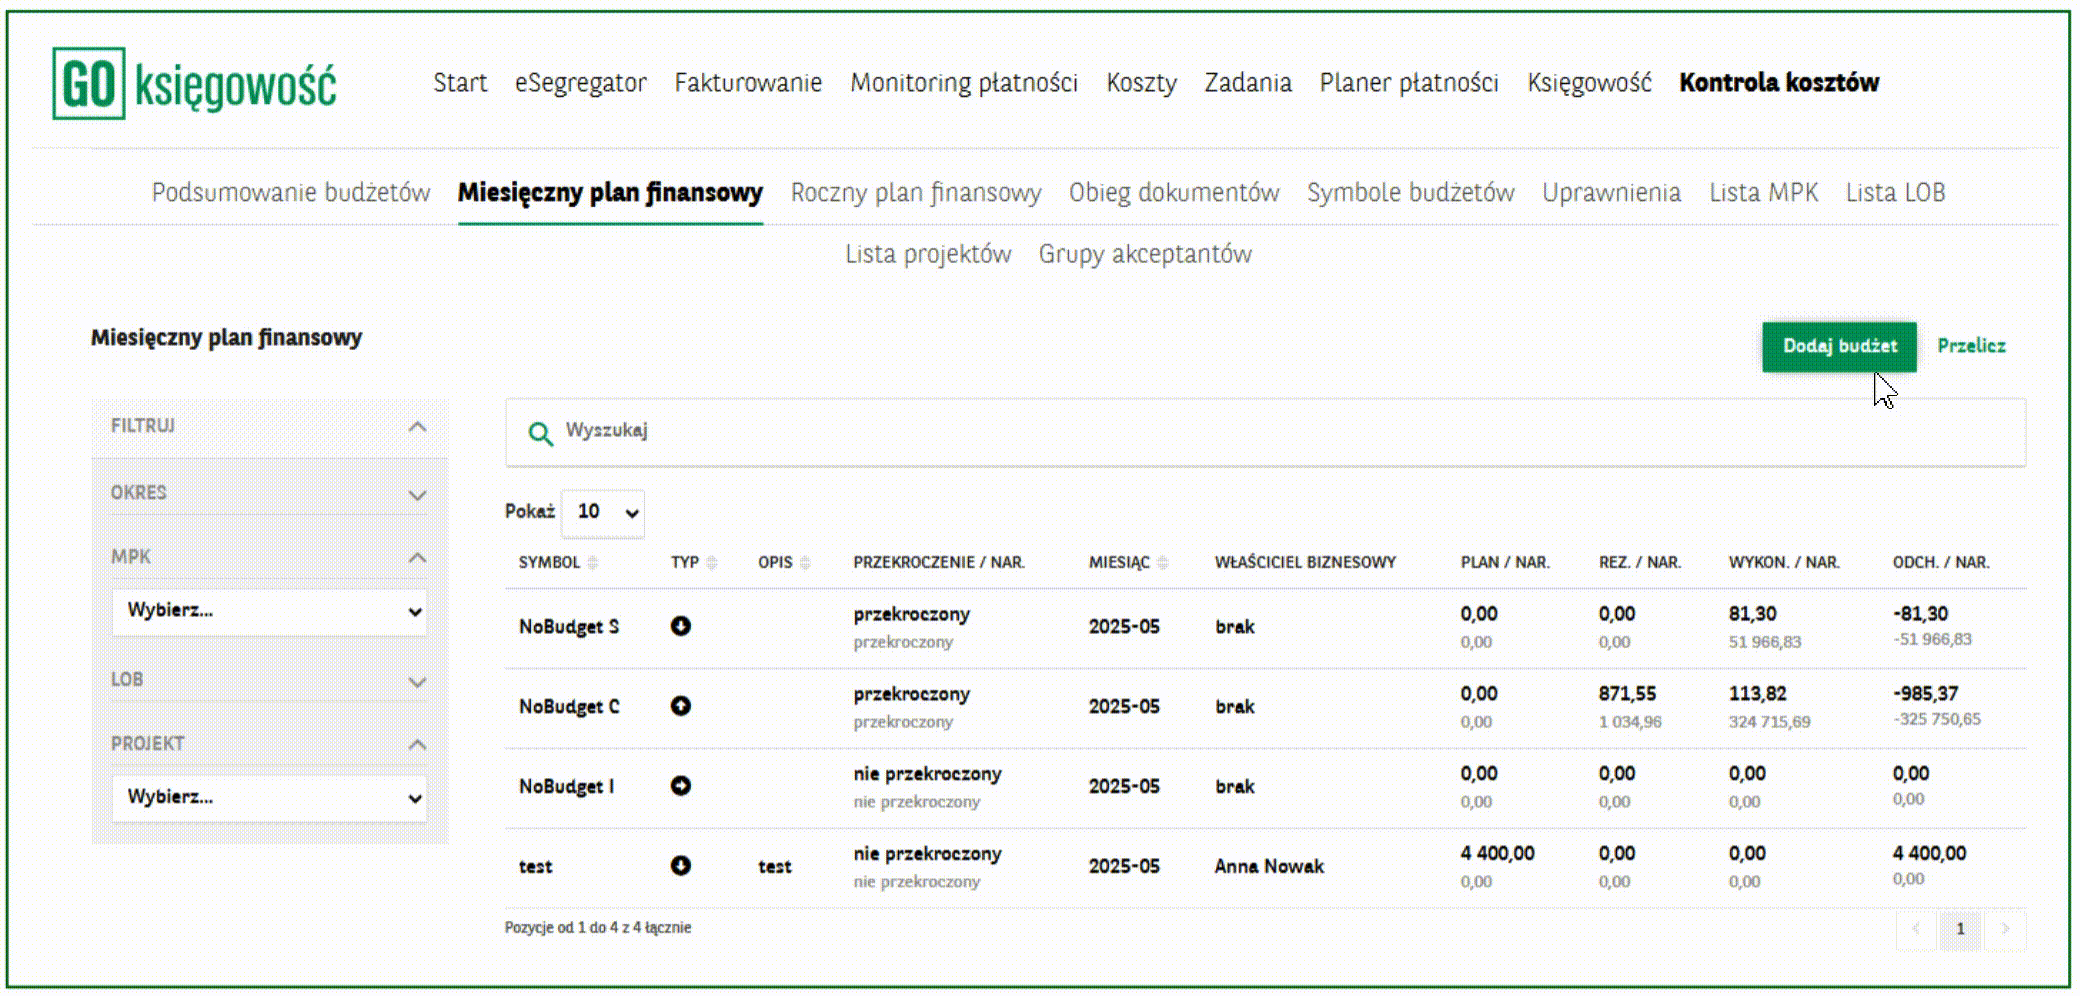Screen dimensions: 2080x996
Task: Click WŁAŚCICIEL BIZNESOWY column header
Action: [1305, 563]
